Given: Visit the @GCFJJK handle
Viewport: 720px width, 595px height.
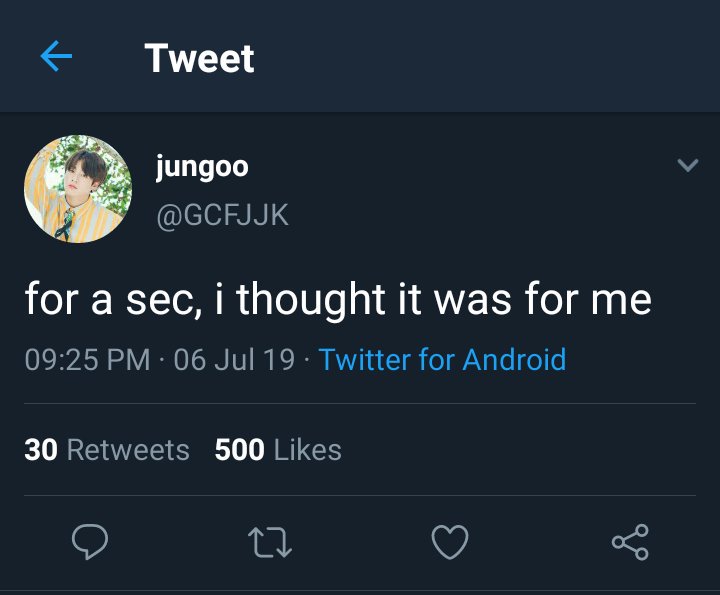Looking at the screenshot, I should coord(222,215).
